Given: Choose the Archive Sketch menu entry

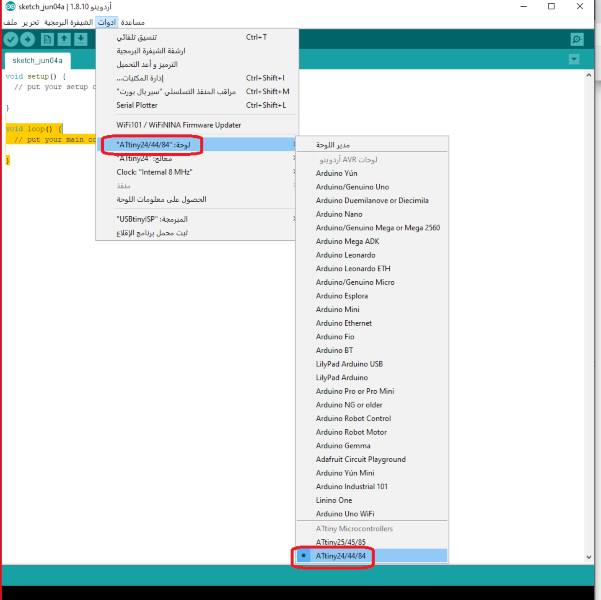Looking at the screenshot, I should click(197, 51).
